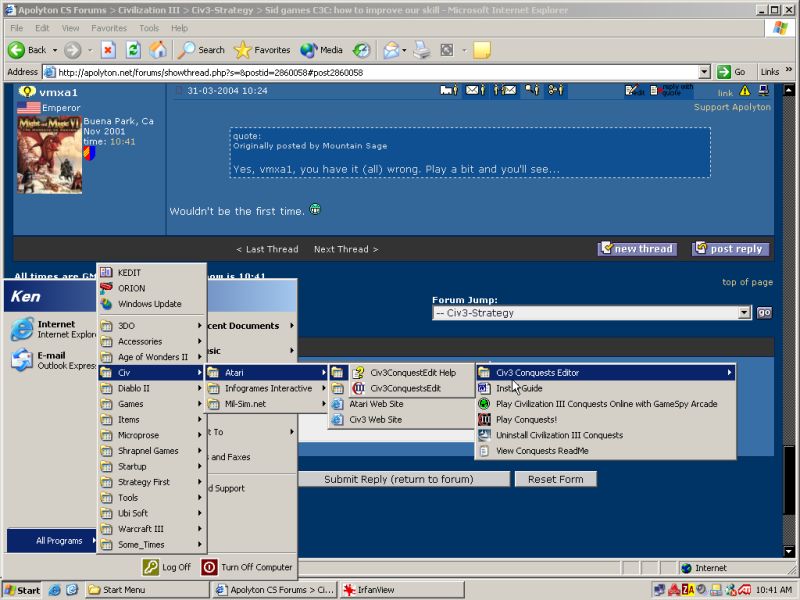Click the yellow note icon in toolbar
This screenshot has height=600, width=800.
[x=482, y=50]
